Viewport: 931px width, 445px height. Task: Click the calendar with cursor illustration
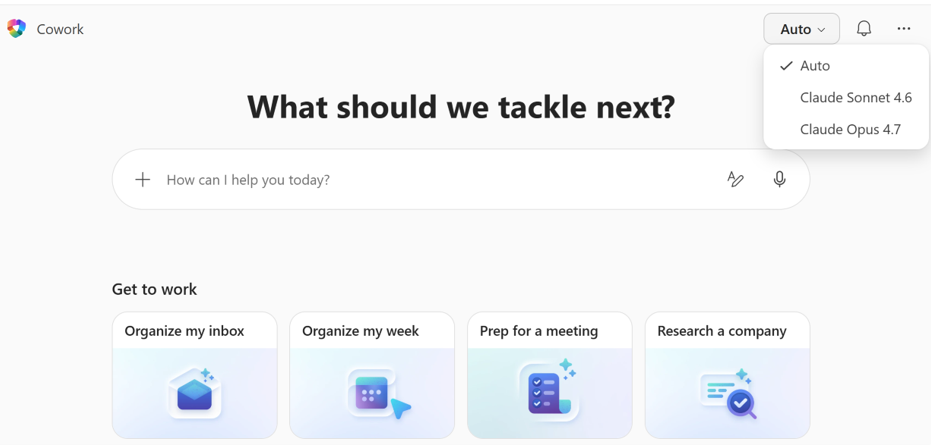point(378,393)
